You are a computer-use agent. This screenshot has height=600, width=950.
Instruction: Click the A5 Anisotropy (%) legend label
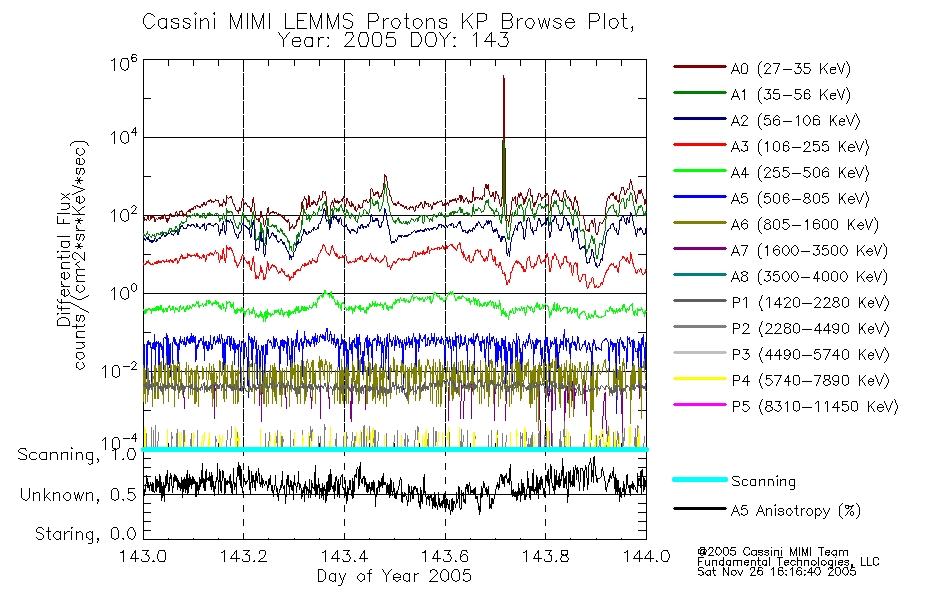[x=796, y=511]
